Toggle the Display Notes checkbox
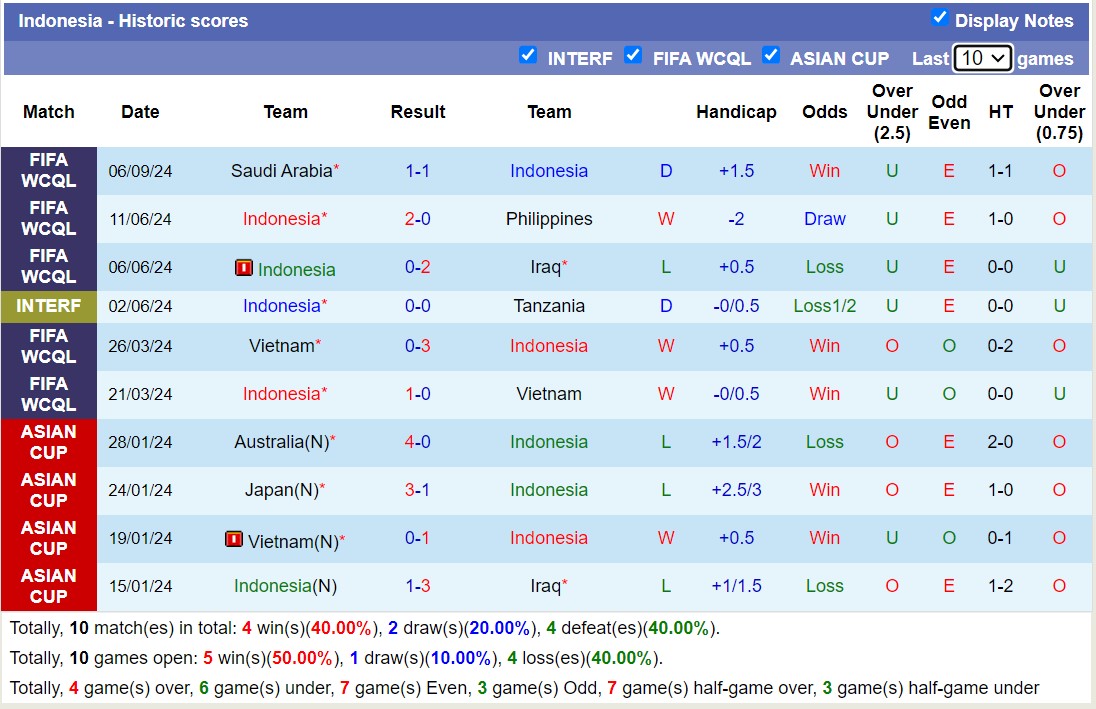 [x=939, y=17]
